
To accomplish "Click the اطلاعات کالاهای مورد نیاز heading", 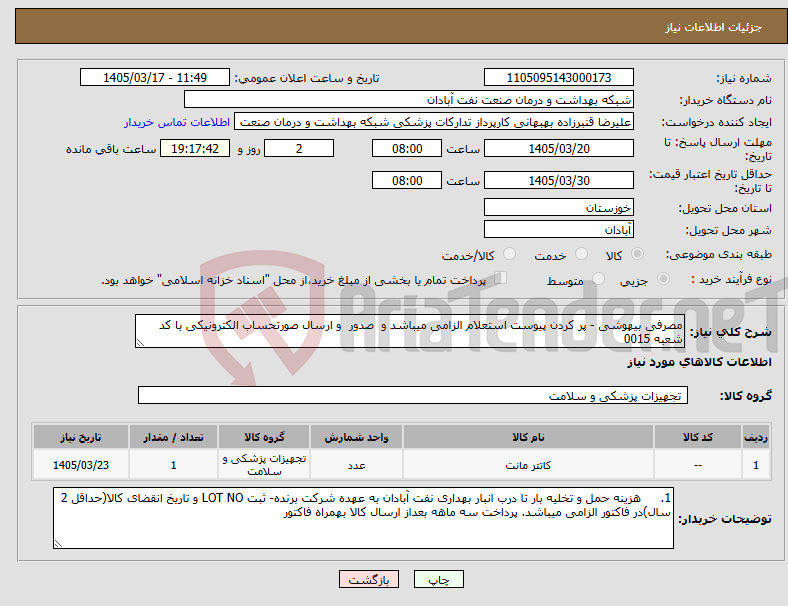I will pyautogui.click(x=699, y=362).
